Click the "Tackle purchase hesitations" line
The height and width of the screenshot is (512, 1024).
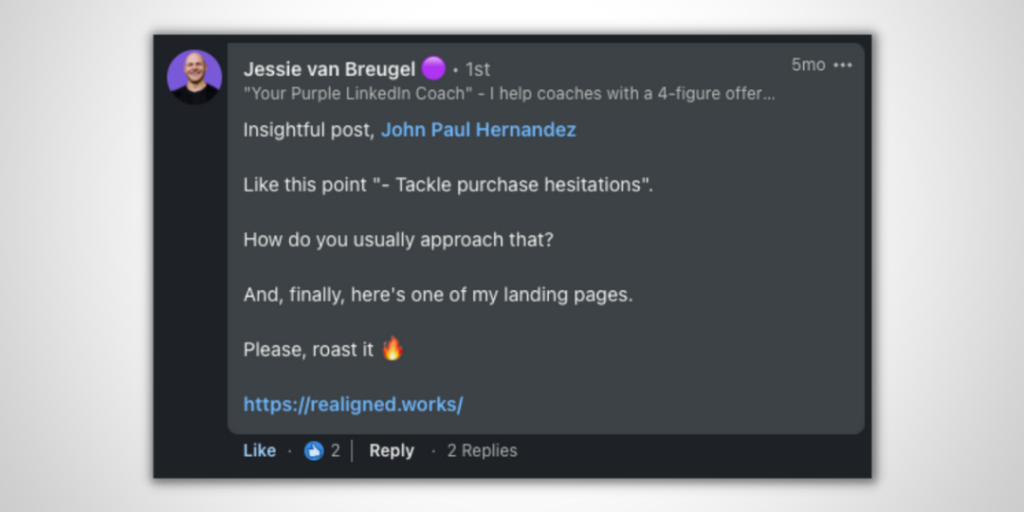(448, 185)
